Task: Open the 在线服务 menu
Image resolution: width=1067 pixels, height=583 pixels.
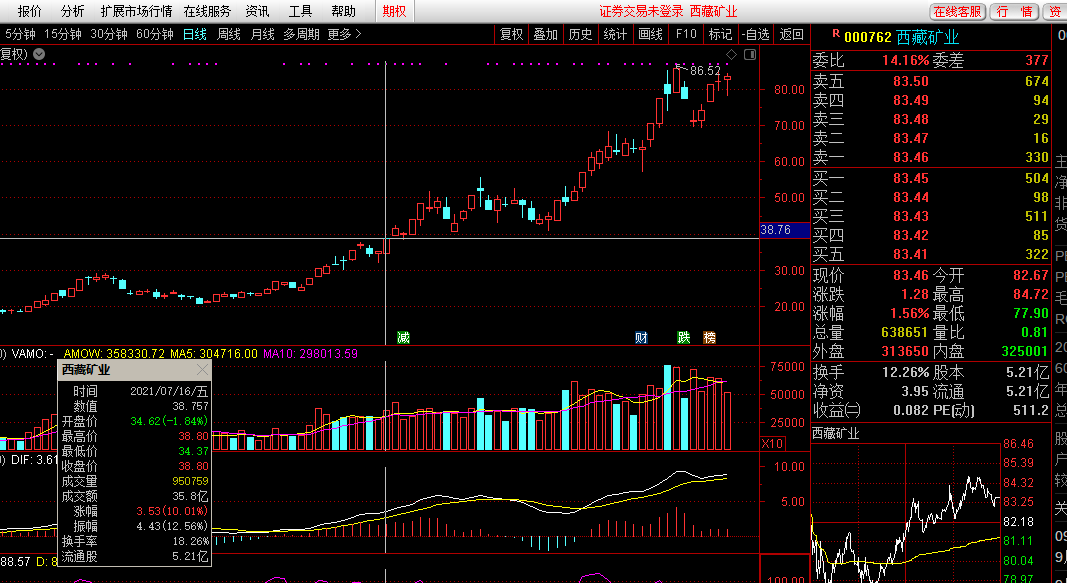Action: [207, 12]
